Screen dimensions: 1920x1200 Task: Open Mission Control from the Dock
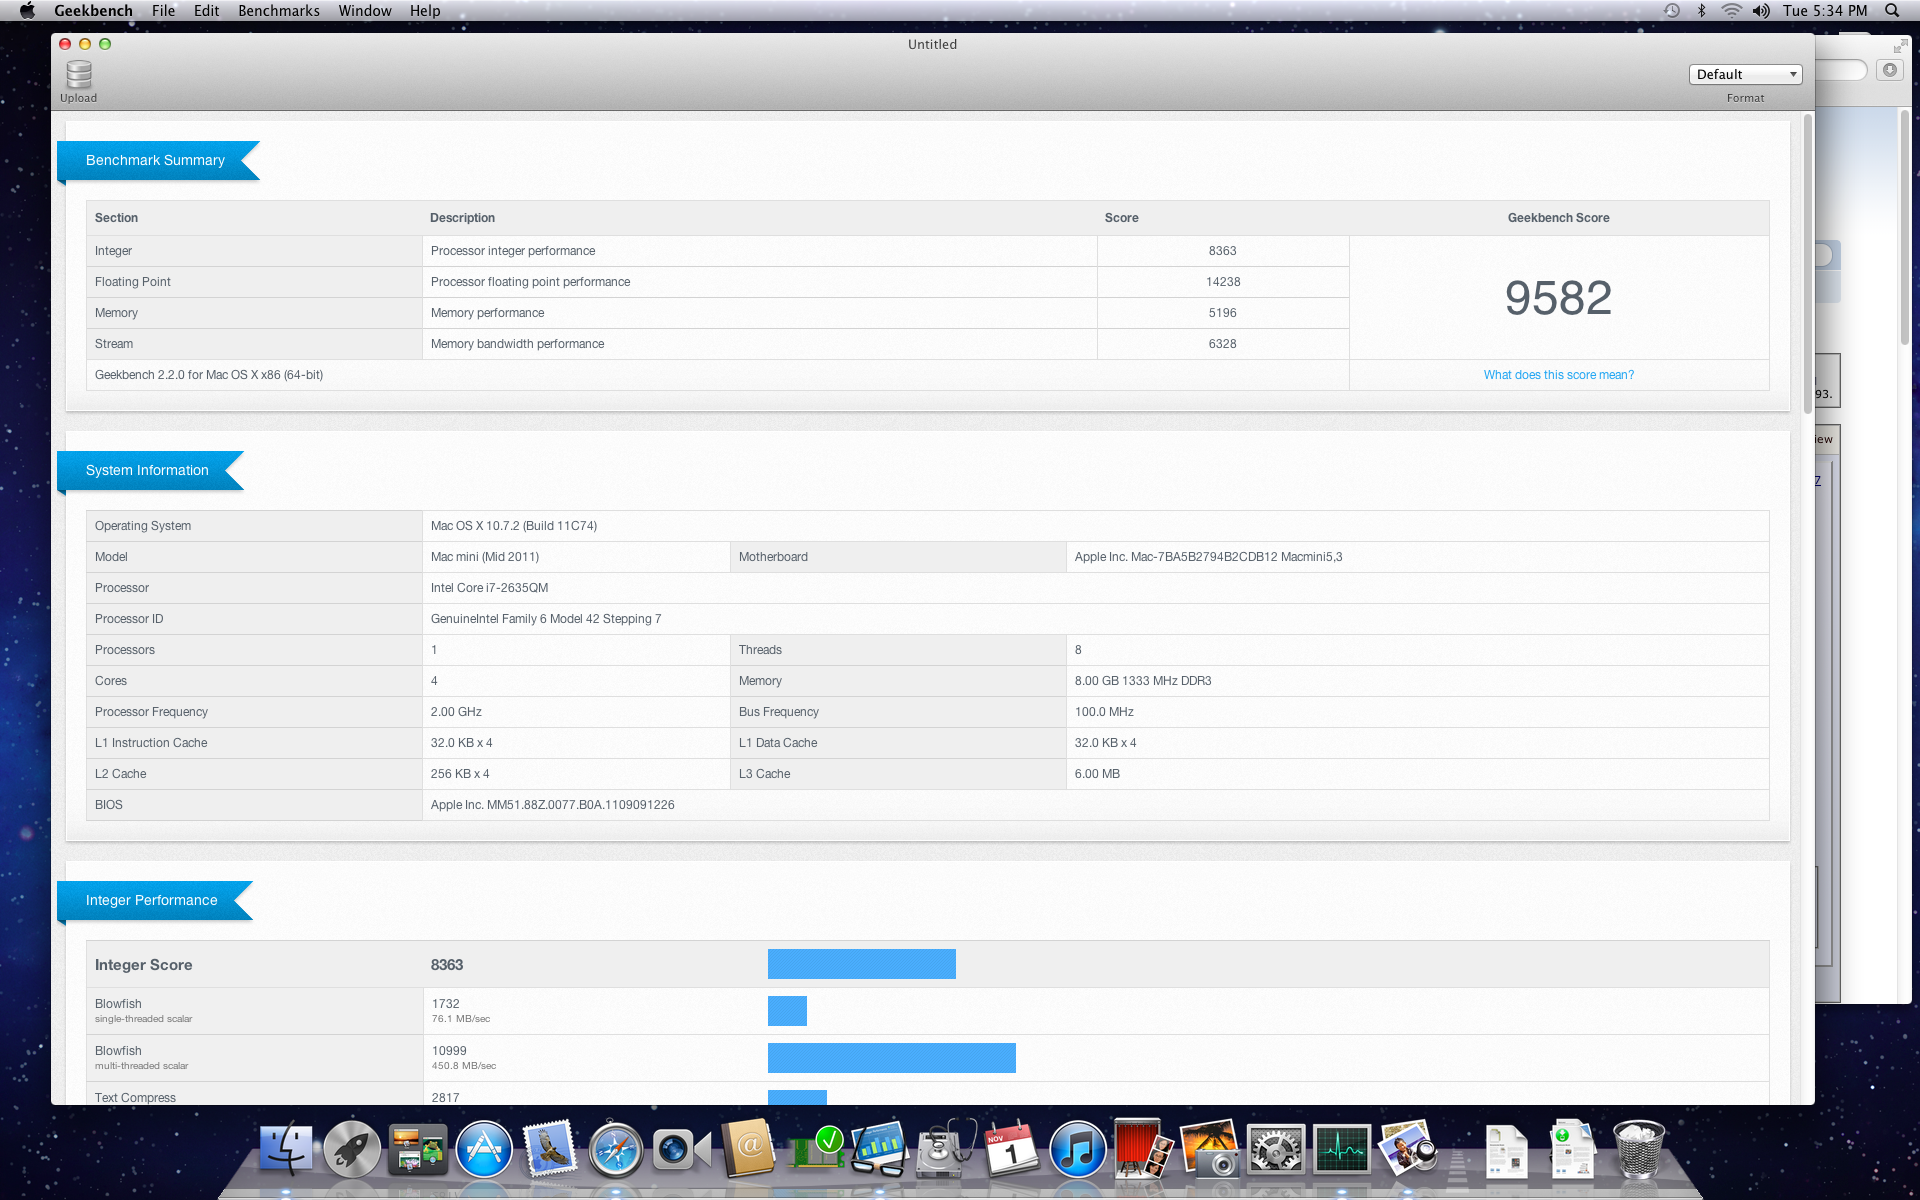pyautogui.click(x=418, y=1148)
